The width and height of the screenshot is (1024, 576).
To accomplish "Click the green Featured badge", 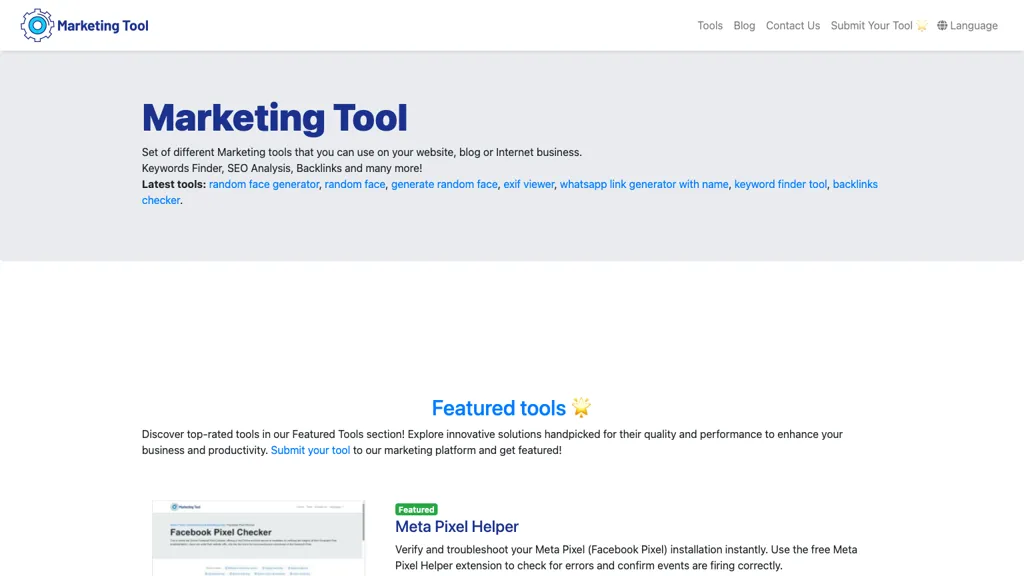I will click(x=416, y=509).
